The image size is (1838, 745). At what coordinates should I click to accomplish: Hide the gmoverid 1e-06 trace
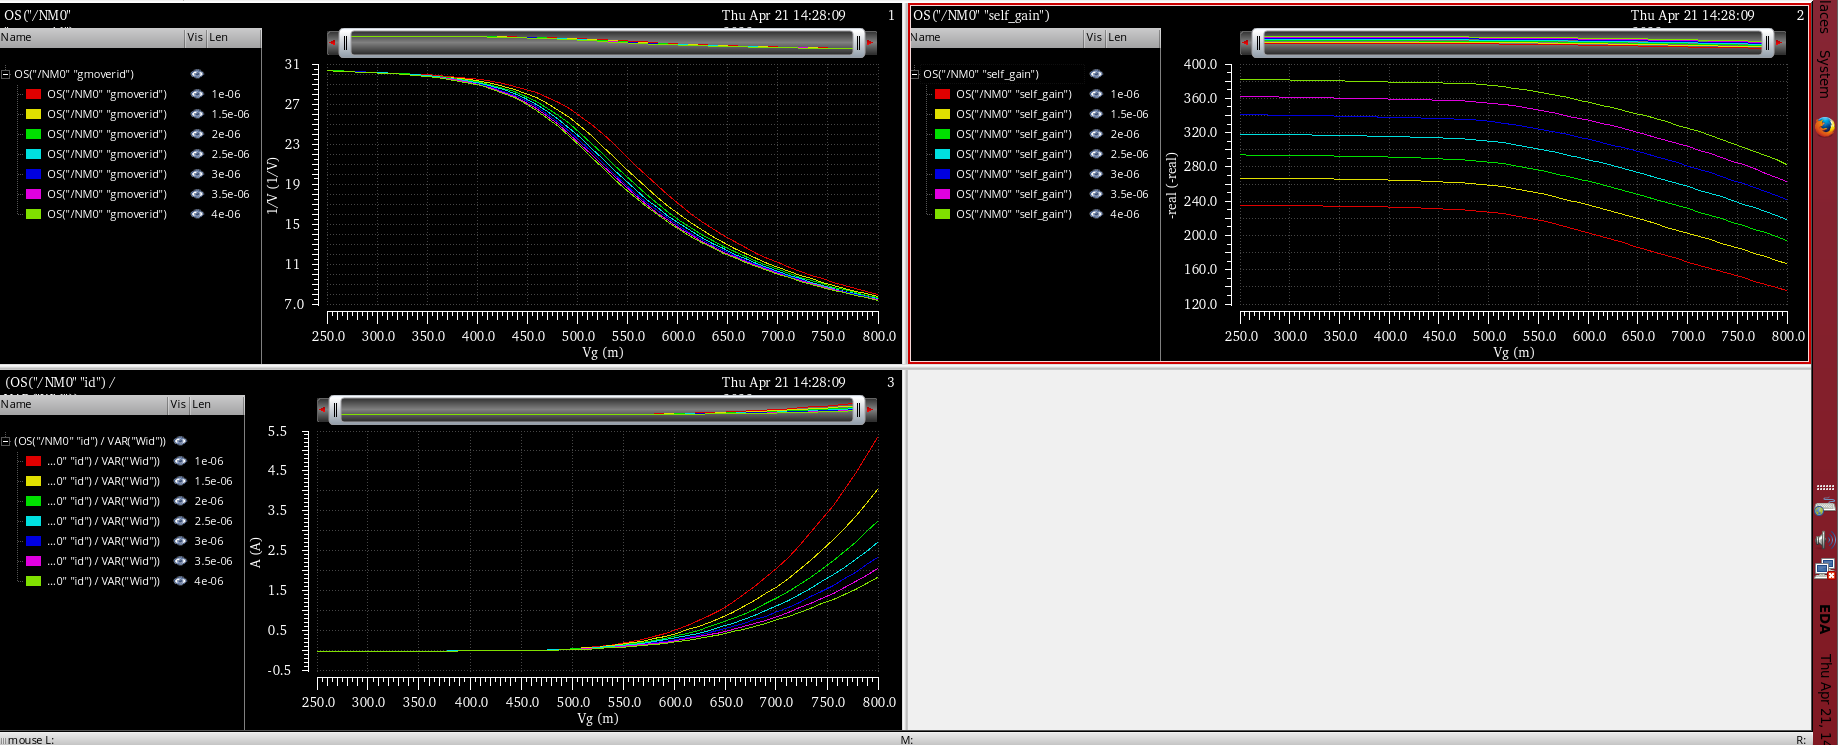click(x=197, y=94)
